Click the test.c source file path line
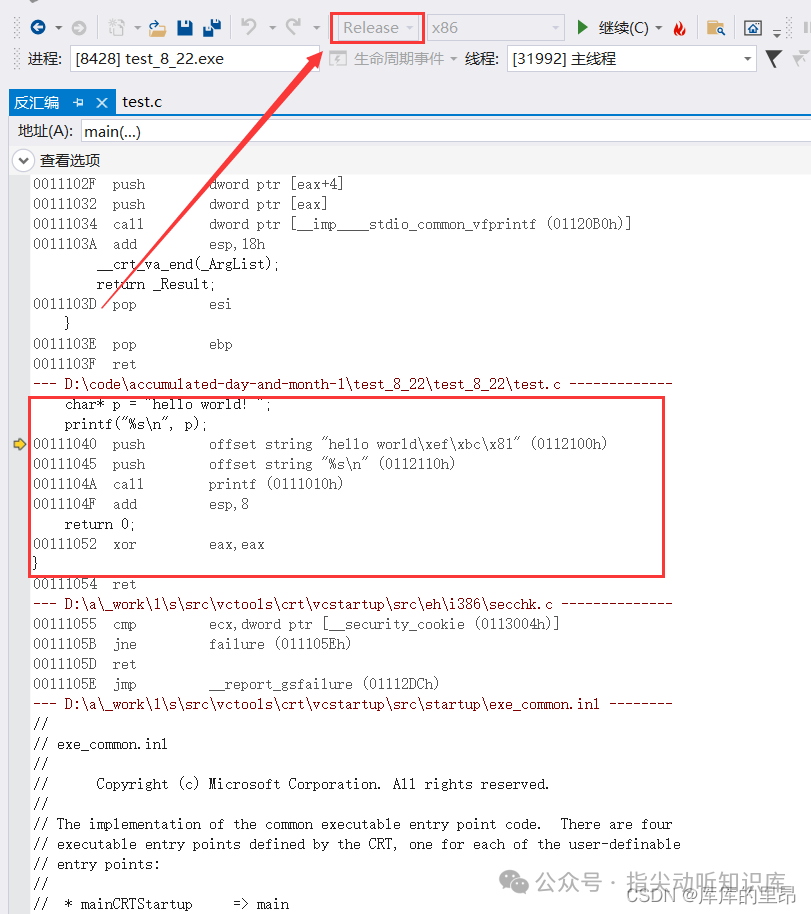 point(353,384)
